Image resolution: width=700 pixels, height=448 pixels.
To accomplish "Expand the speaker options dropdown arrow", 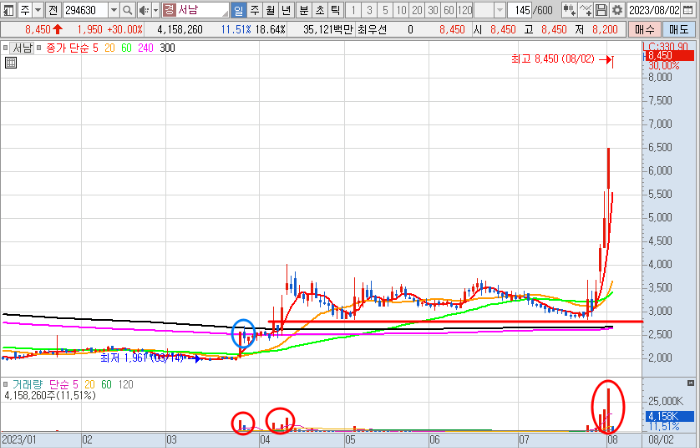I will tap(155, 10).
